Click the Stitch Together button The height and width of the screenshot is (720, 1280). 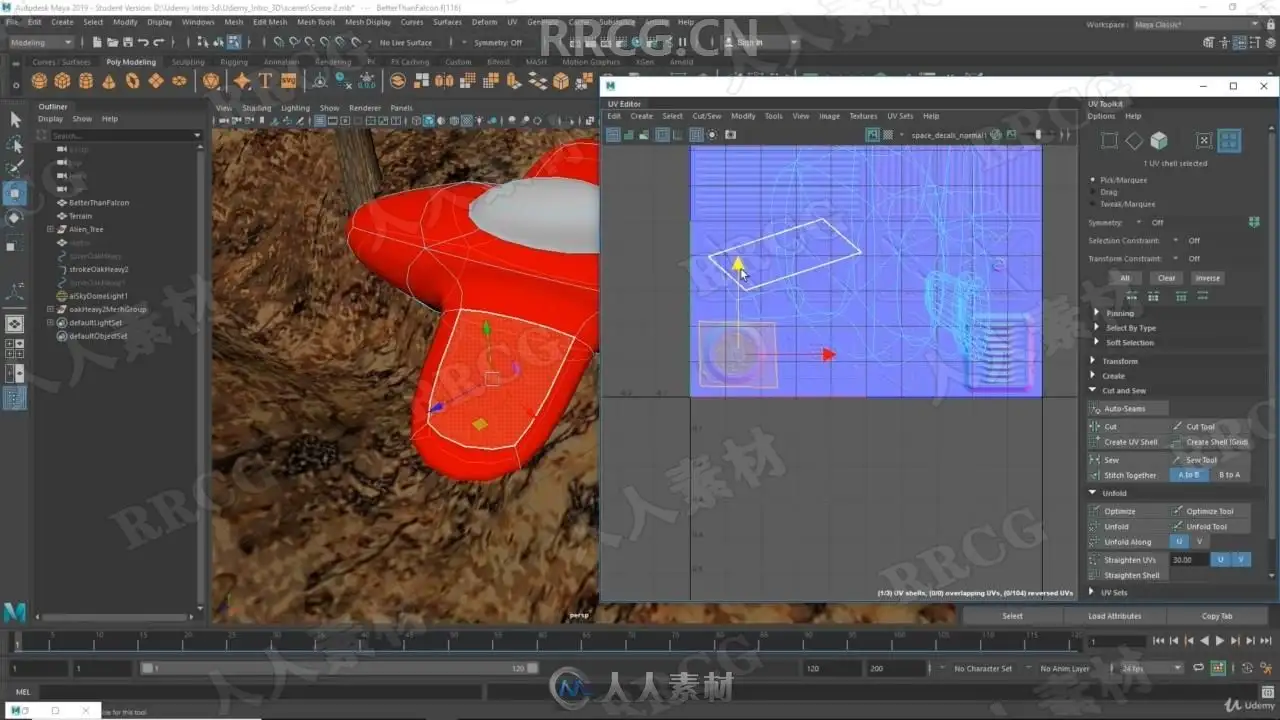(x=1130, y=475)
